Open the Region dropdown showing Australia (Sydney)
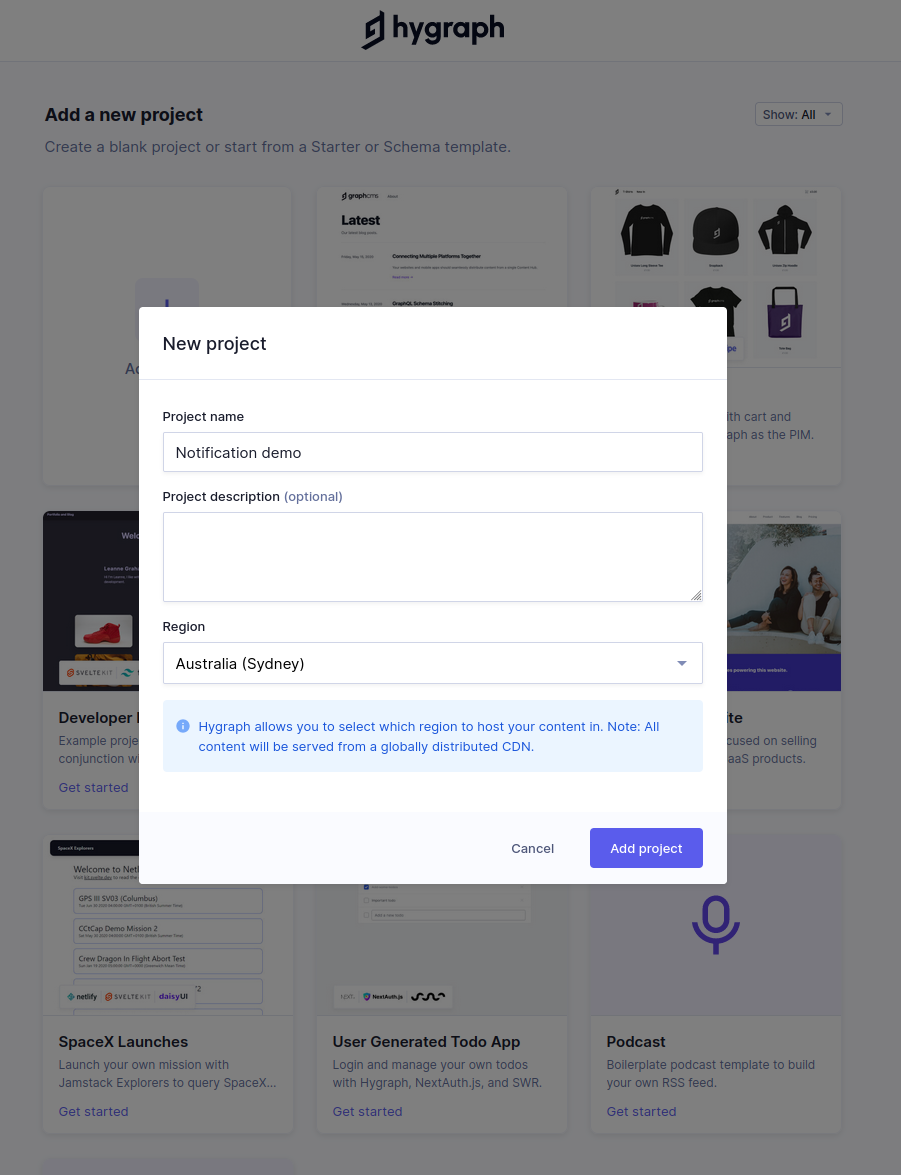 pos(432,663)
